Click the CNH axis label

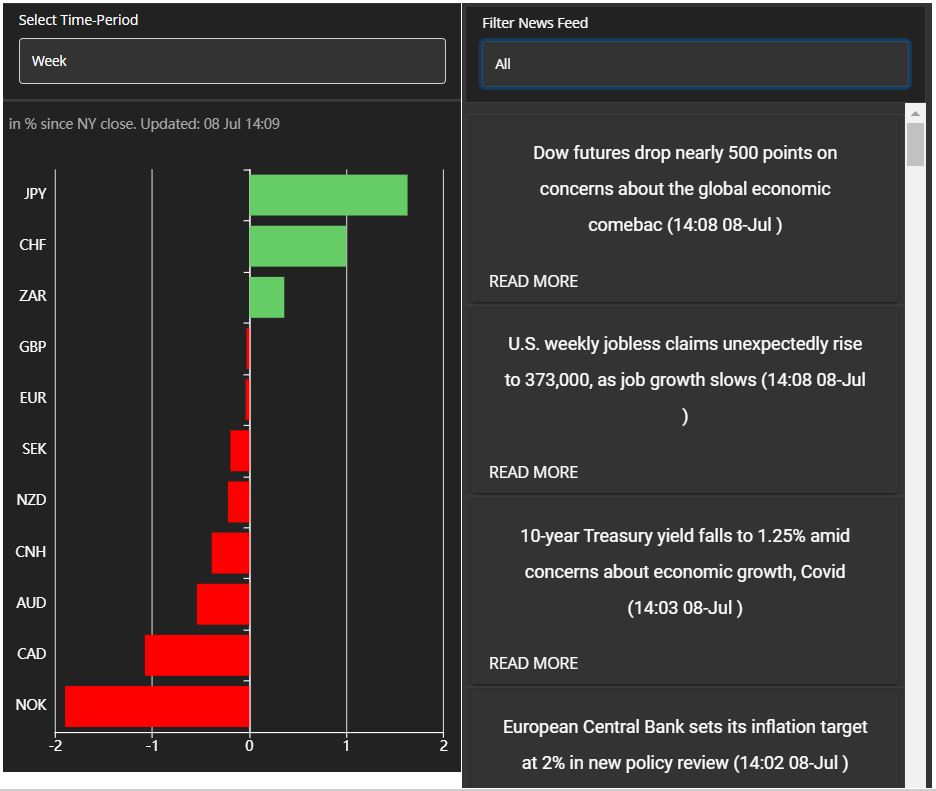click(x=31, y=552)
